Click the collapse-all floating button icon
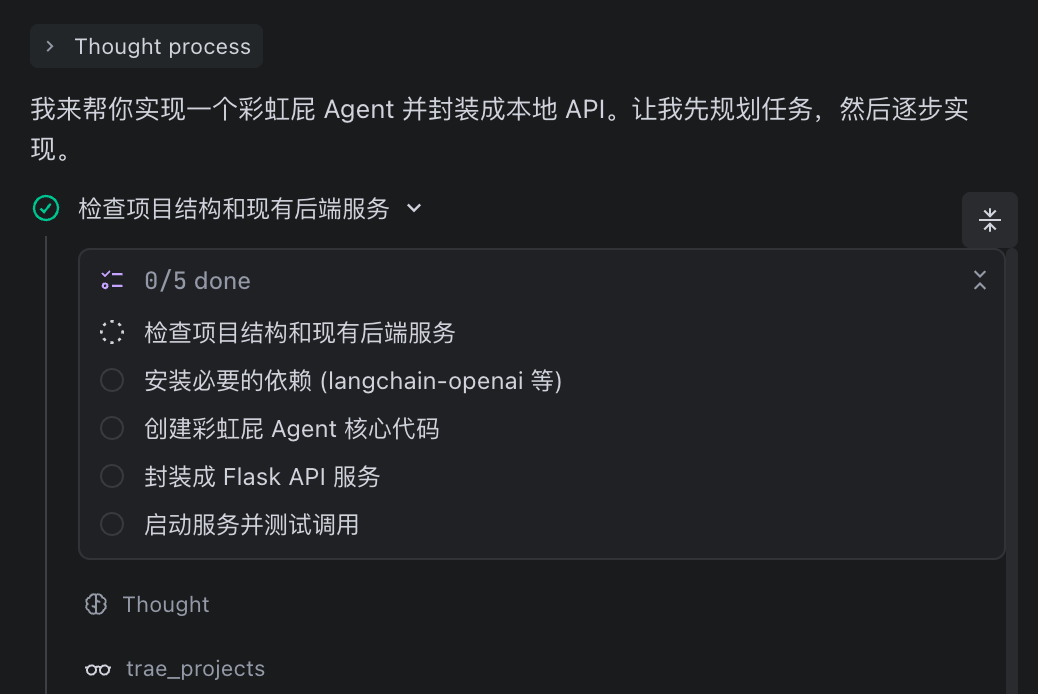Screen dimensions: 1038x694 click(990, 220)
